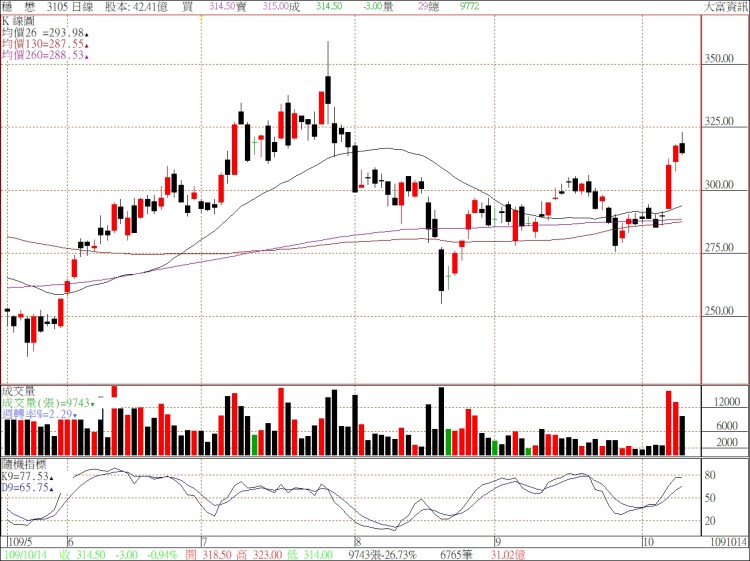Click the month 8 marker on time axis
Viewport: 750px width, 561px height.
pos(358,537)
